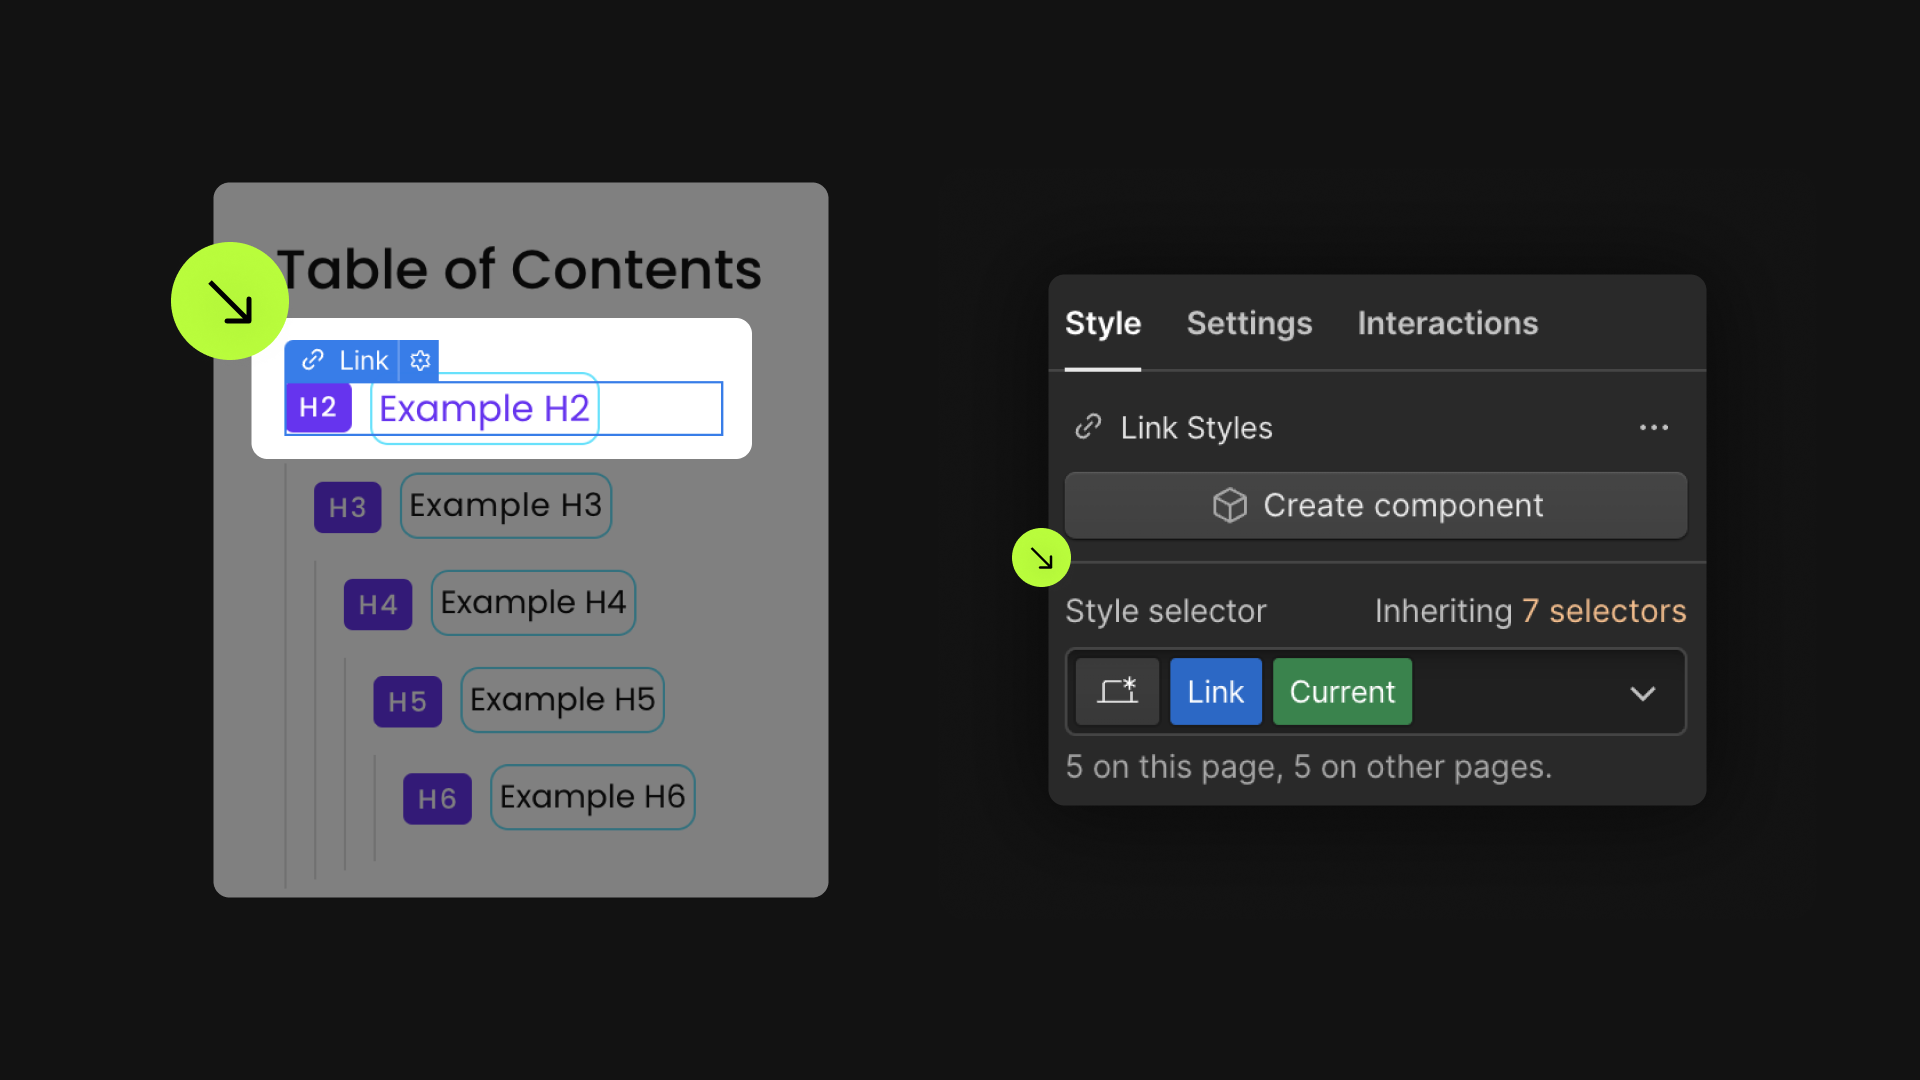1920x1080 pixels.
Task: Click the H3 heading badge
Action: point(348,507)
